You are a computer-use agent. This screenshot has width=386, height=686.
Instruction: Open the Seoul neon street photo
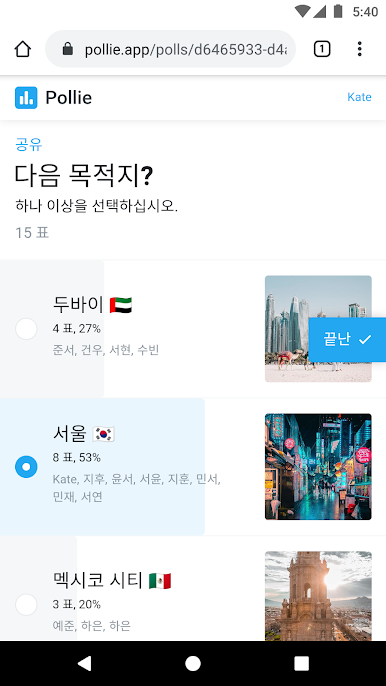point(318,466)
